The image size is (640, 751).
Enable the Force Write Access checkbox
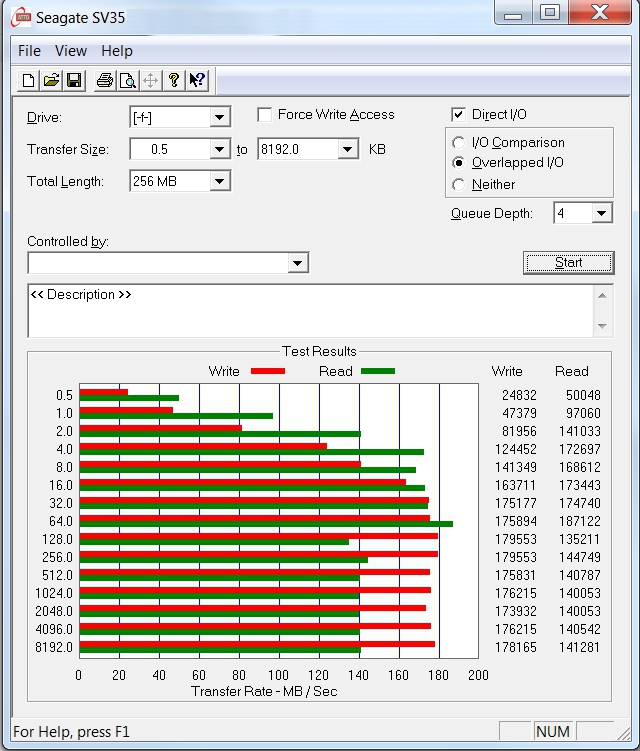click(265, 115)
